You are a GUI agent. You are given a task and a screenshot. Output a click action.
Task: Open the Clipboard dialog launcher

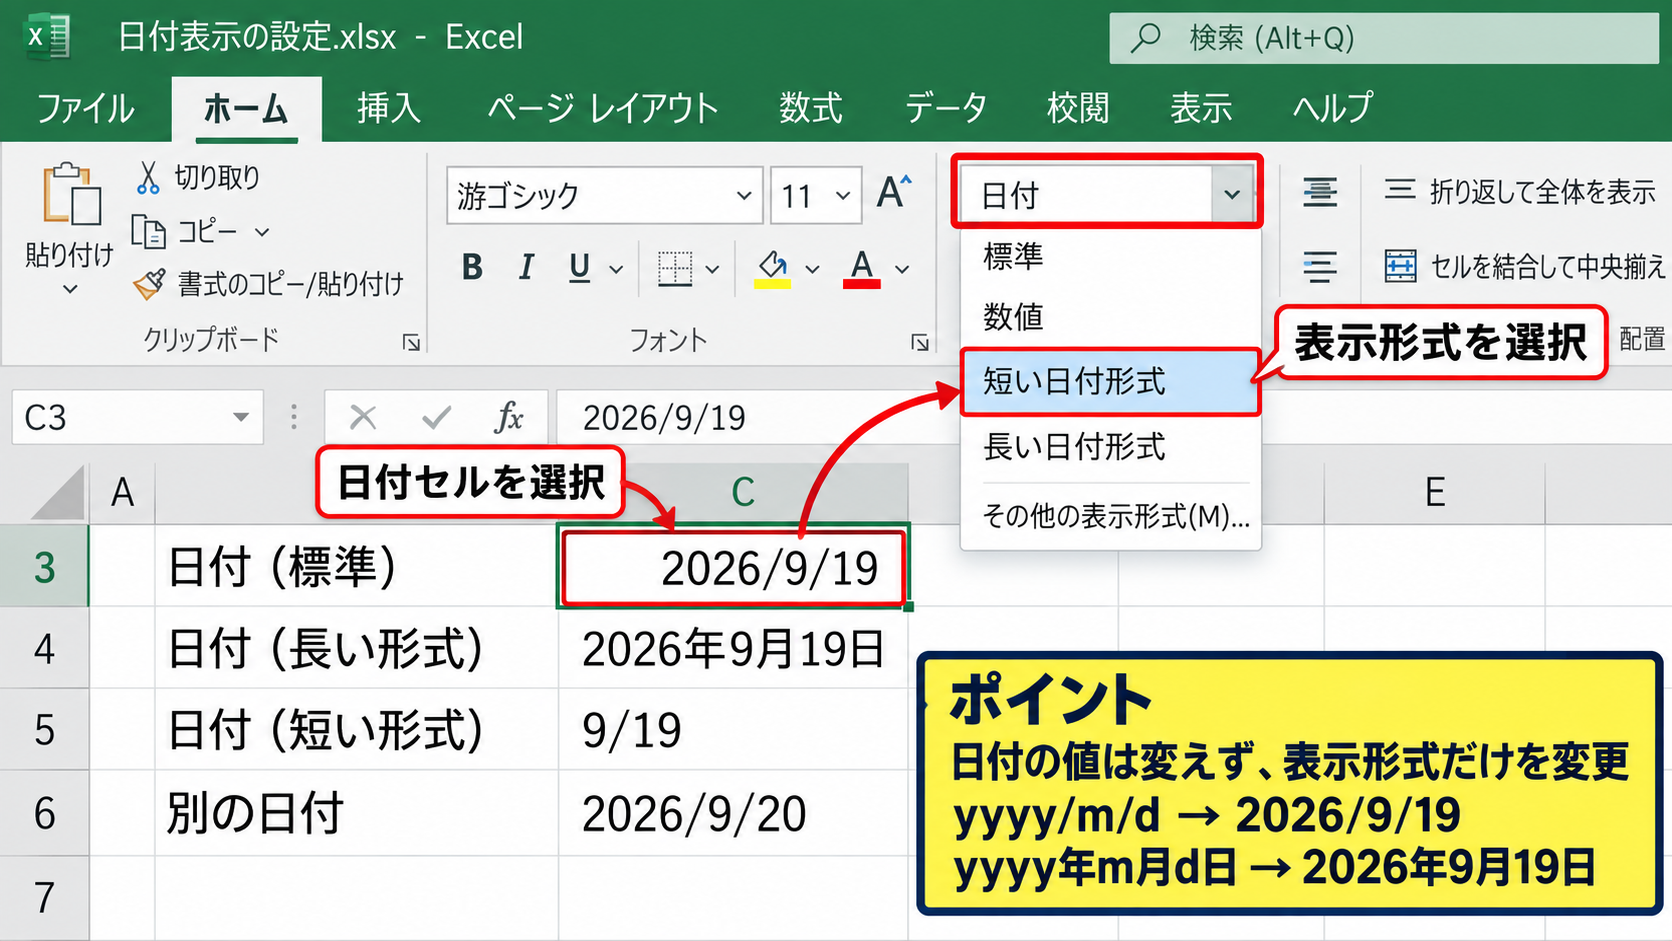pos(411,343)
